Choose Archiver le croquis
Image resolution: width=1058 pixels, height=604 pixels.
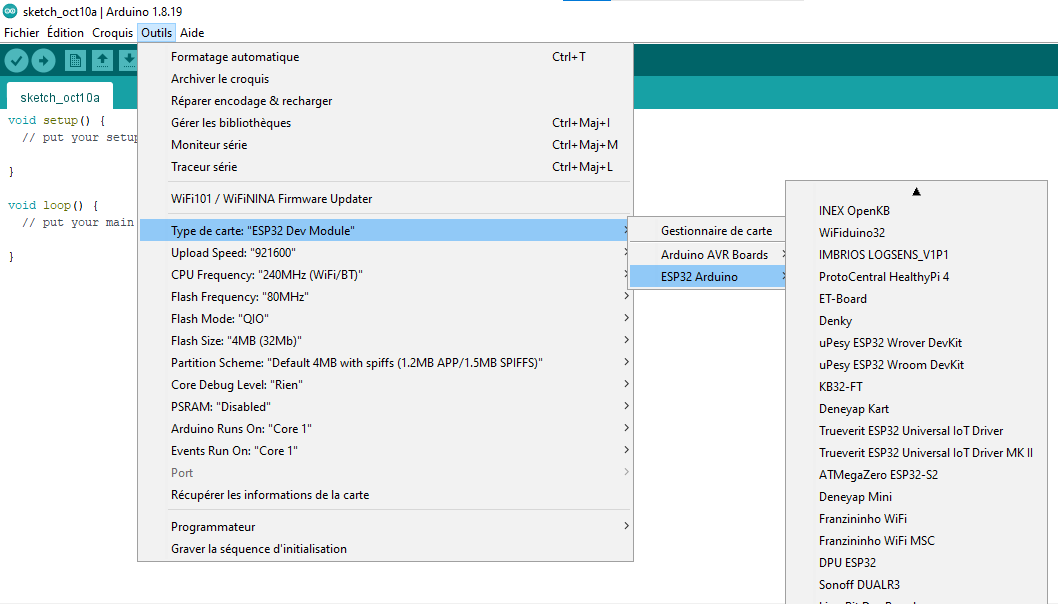click(385, 79)
